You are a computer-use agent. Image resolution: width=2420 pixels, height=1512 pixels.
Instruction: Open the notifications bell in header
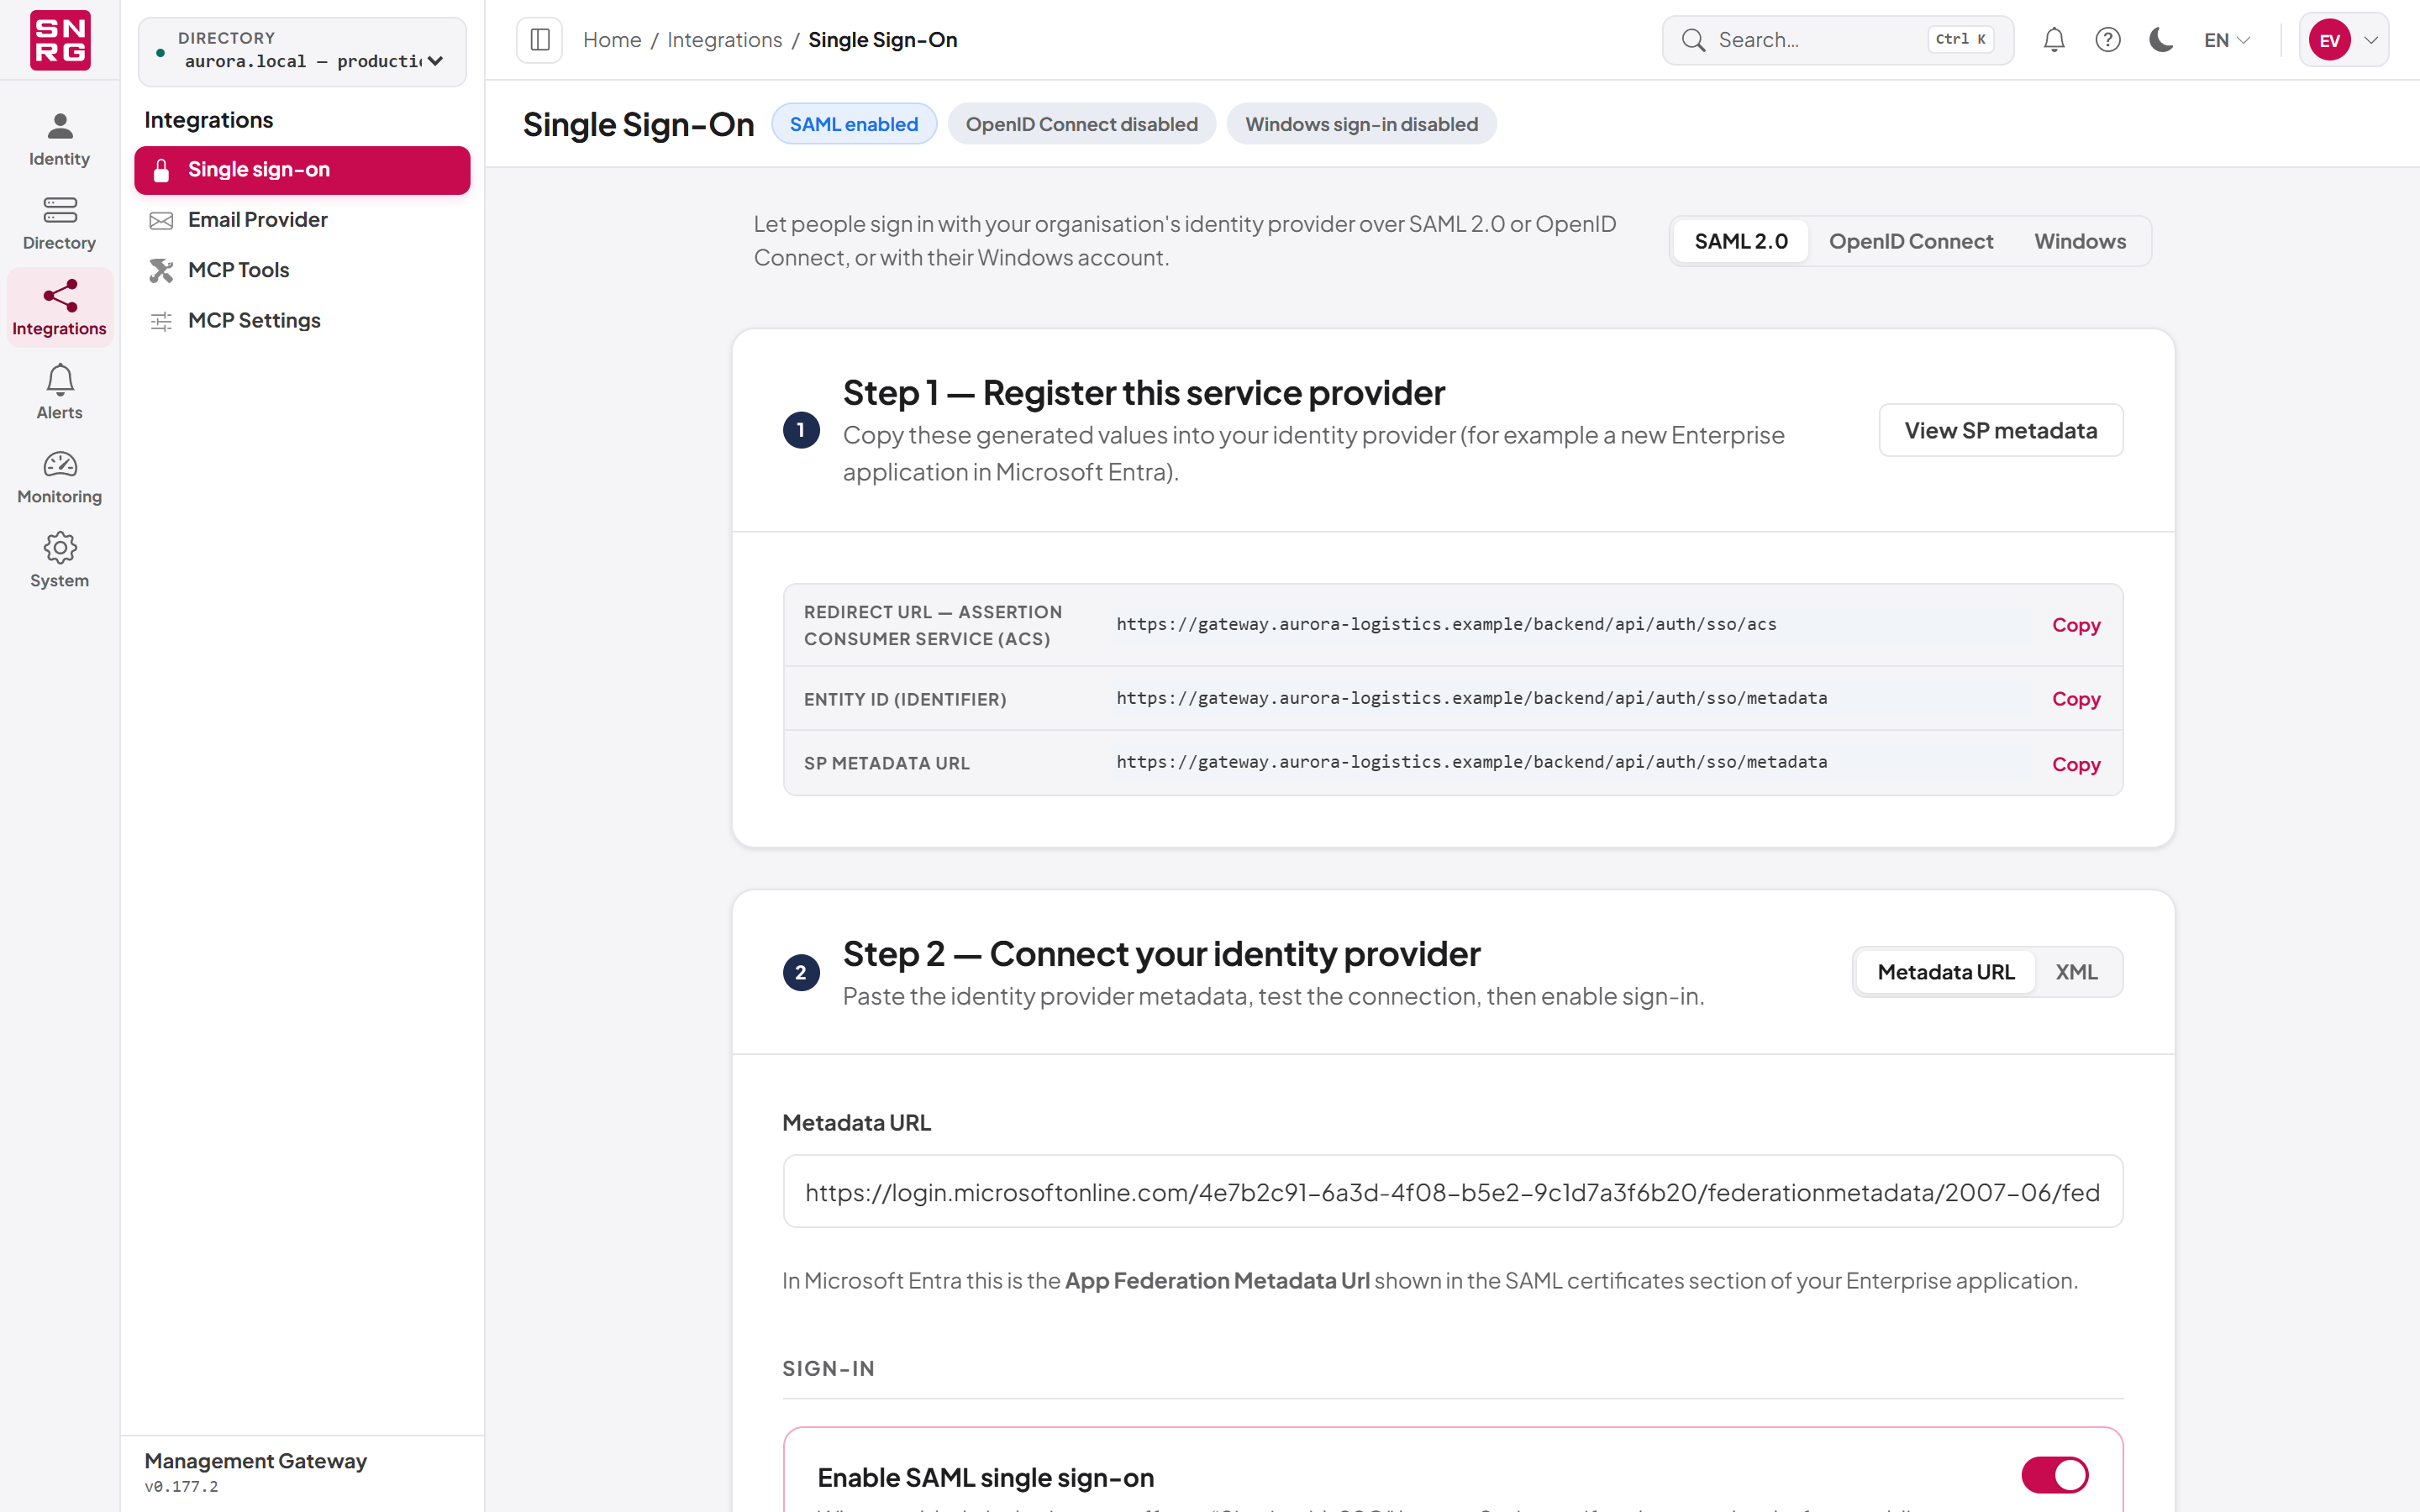tap(2054, 40)
